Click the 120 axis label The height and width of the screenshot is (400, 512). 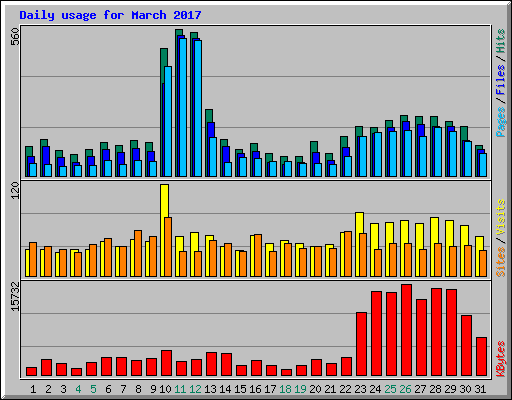pyautogui.click(x=15, y=191)
